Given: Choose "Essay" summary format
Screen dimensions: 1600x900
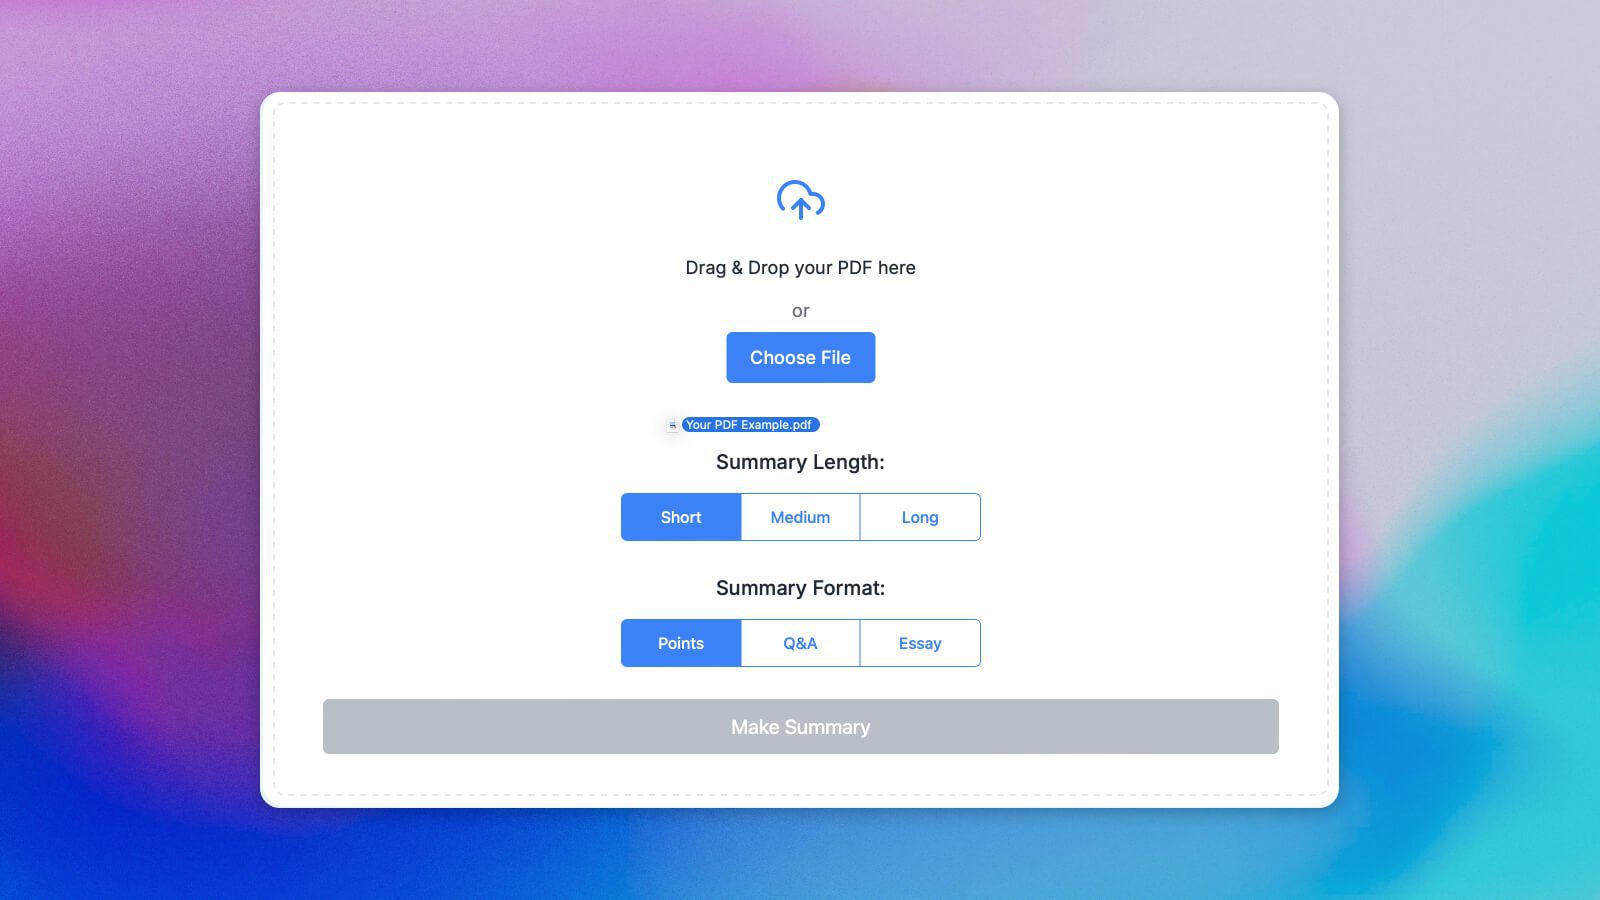Looking at the screenshot, I should click(x=919, y=643).
